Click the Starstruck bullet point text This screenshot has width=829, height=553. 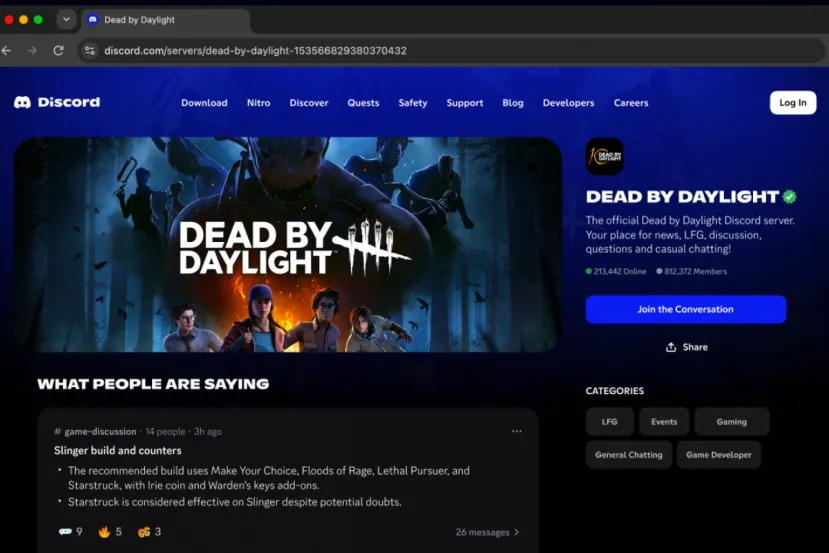[x=235, y=502]
